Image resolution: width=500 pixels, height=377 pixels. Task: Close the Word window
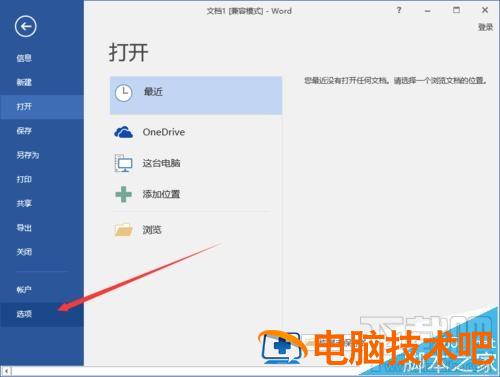tap(485, 10)
